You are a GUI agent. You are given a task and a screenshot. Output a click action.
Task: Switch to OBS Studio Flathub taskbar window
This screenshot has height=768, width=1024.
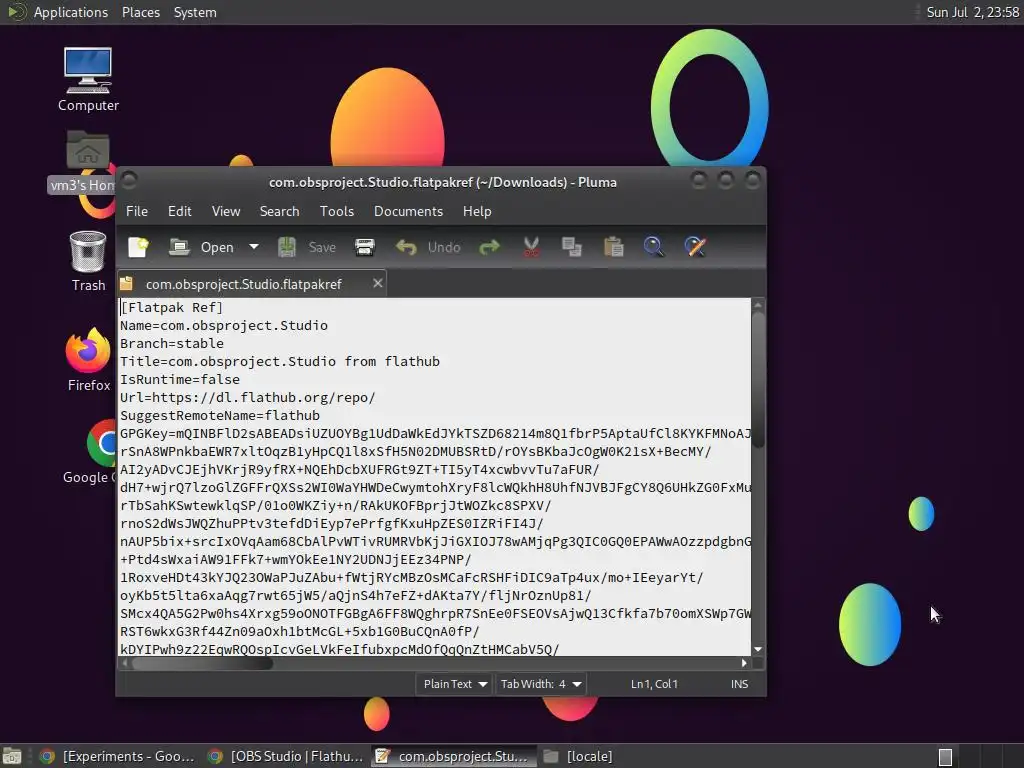point(285,756)
